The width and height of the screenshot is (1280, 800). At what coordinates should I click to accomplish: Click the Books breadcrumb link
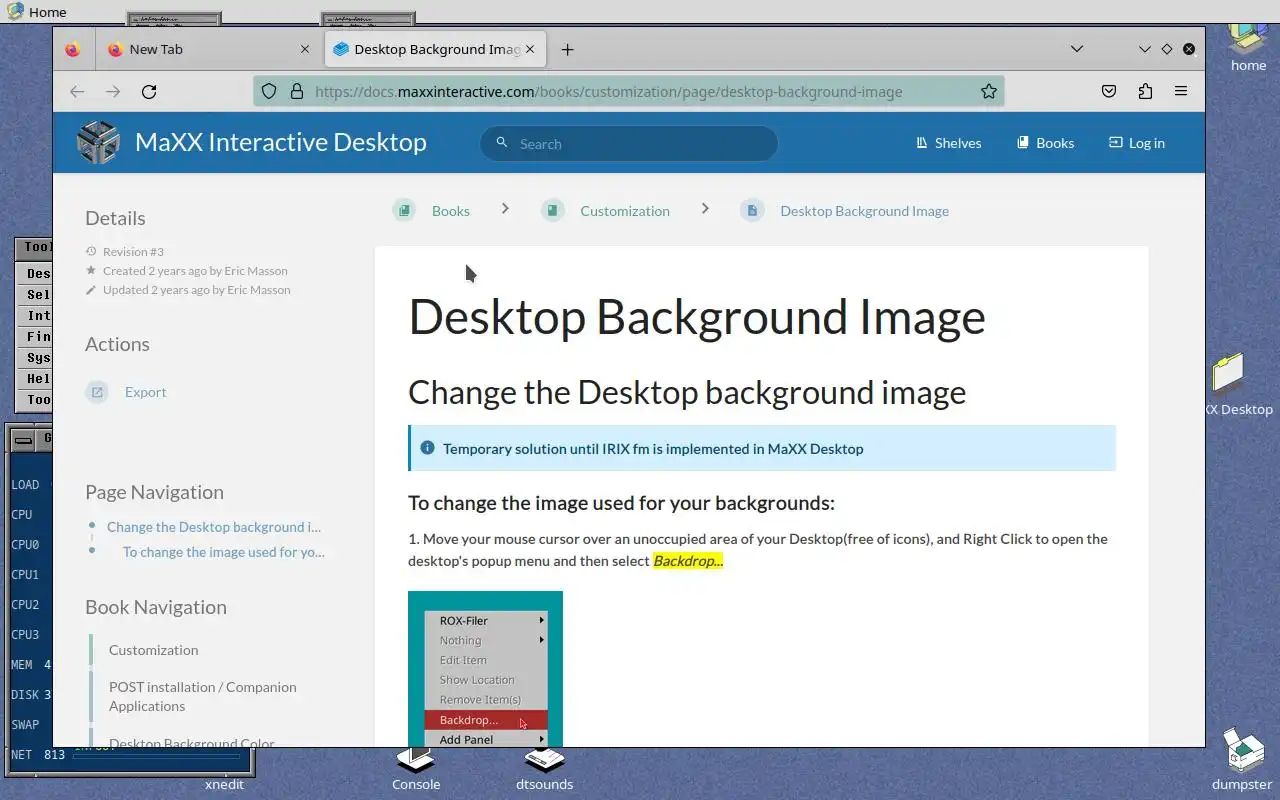(451, 211)
